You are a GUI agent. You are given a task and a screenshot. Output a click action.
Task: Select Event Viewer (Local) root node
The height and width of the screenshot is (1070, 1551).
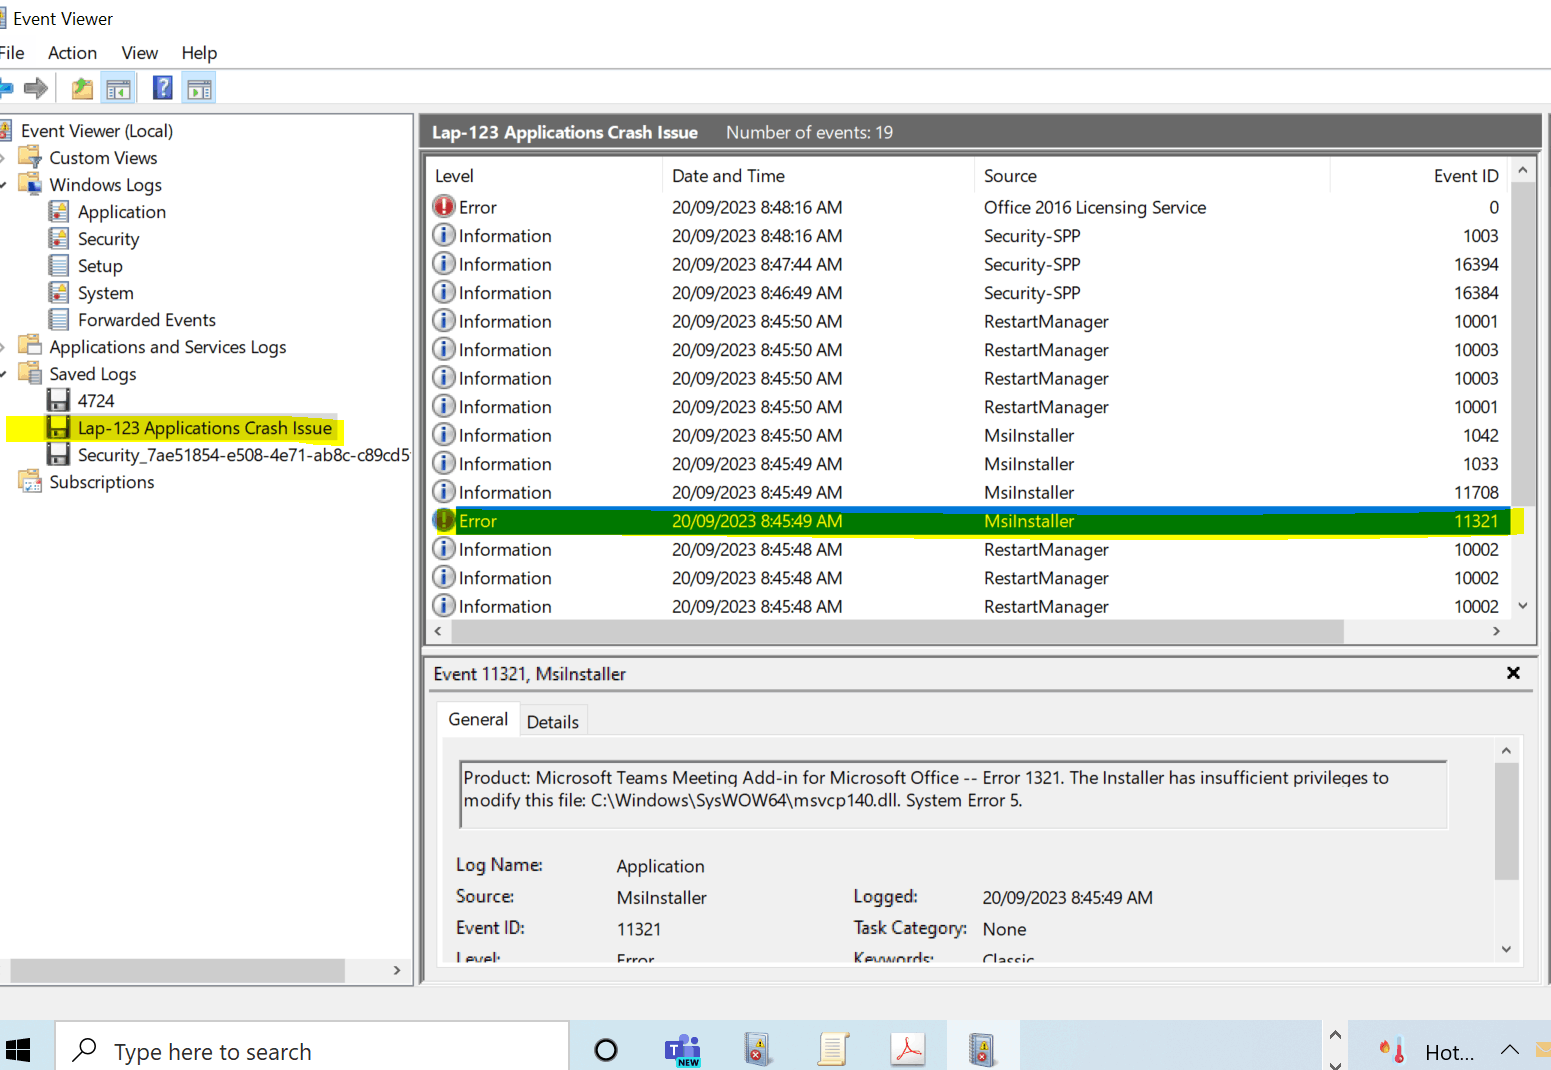click(97, 131)
